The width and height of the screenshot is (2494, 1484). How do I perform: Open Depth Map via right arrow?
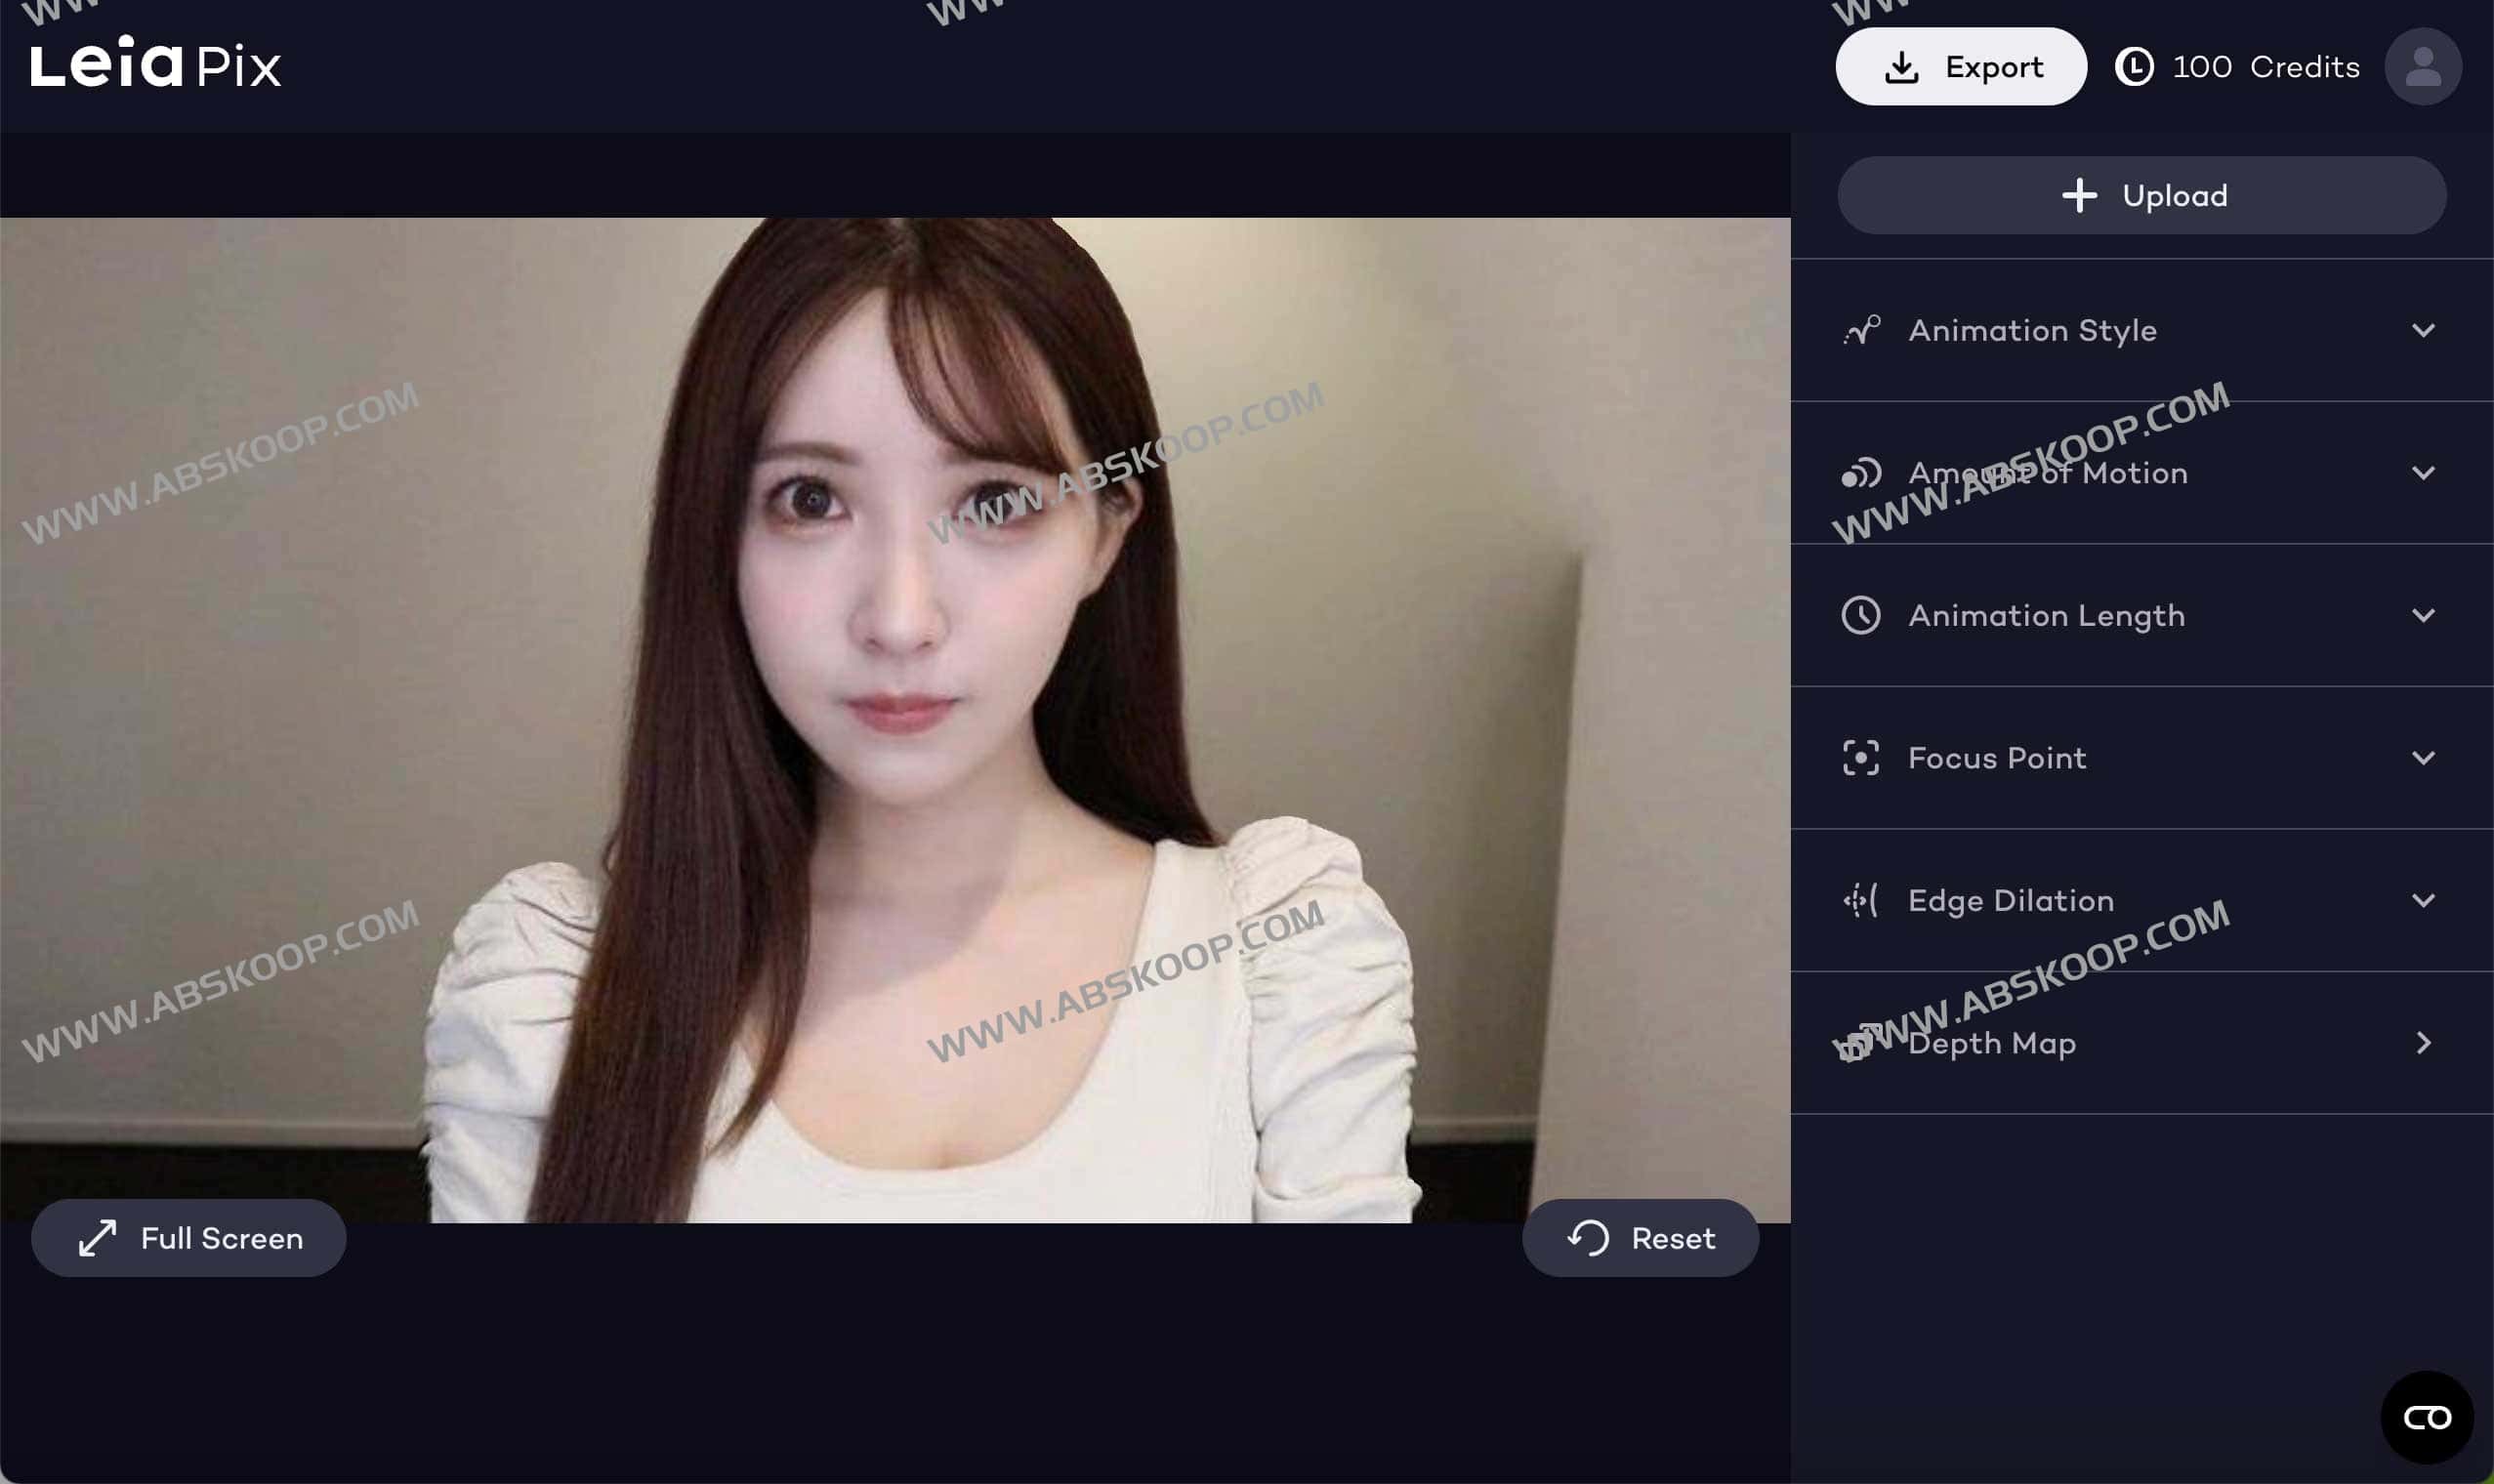coord(2423,1043)
